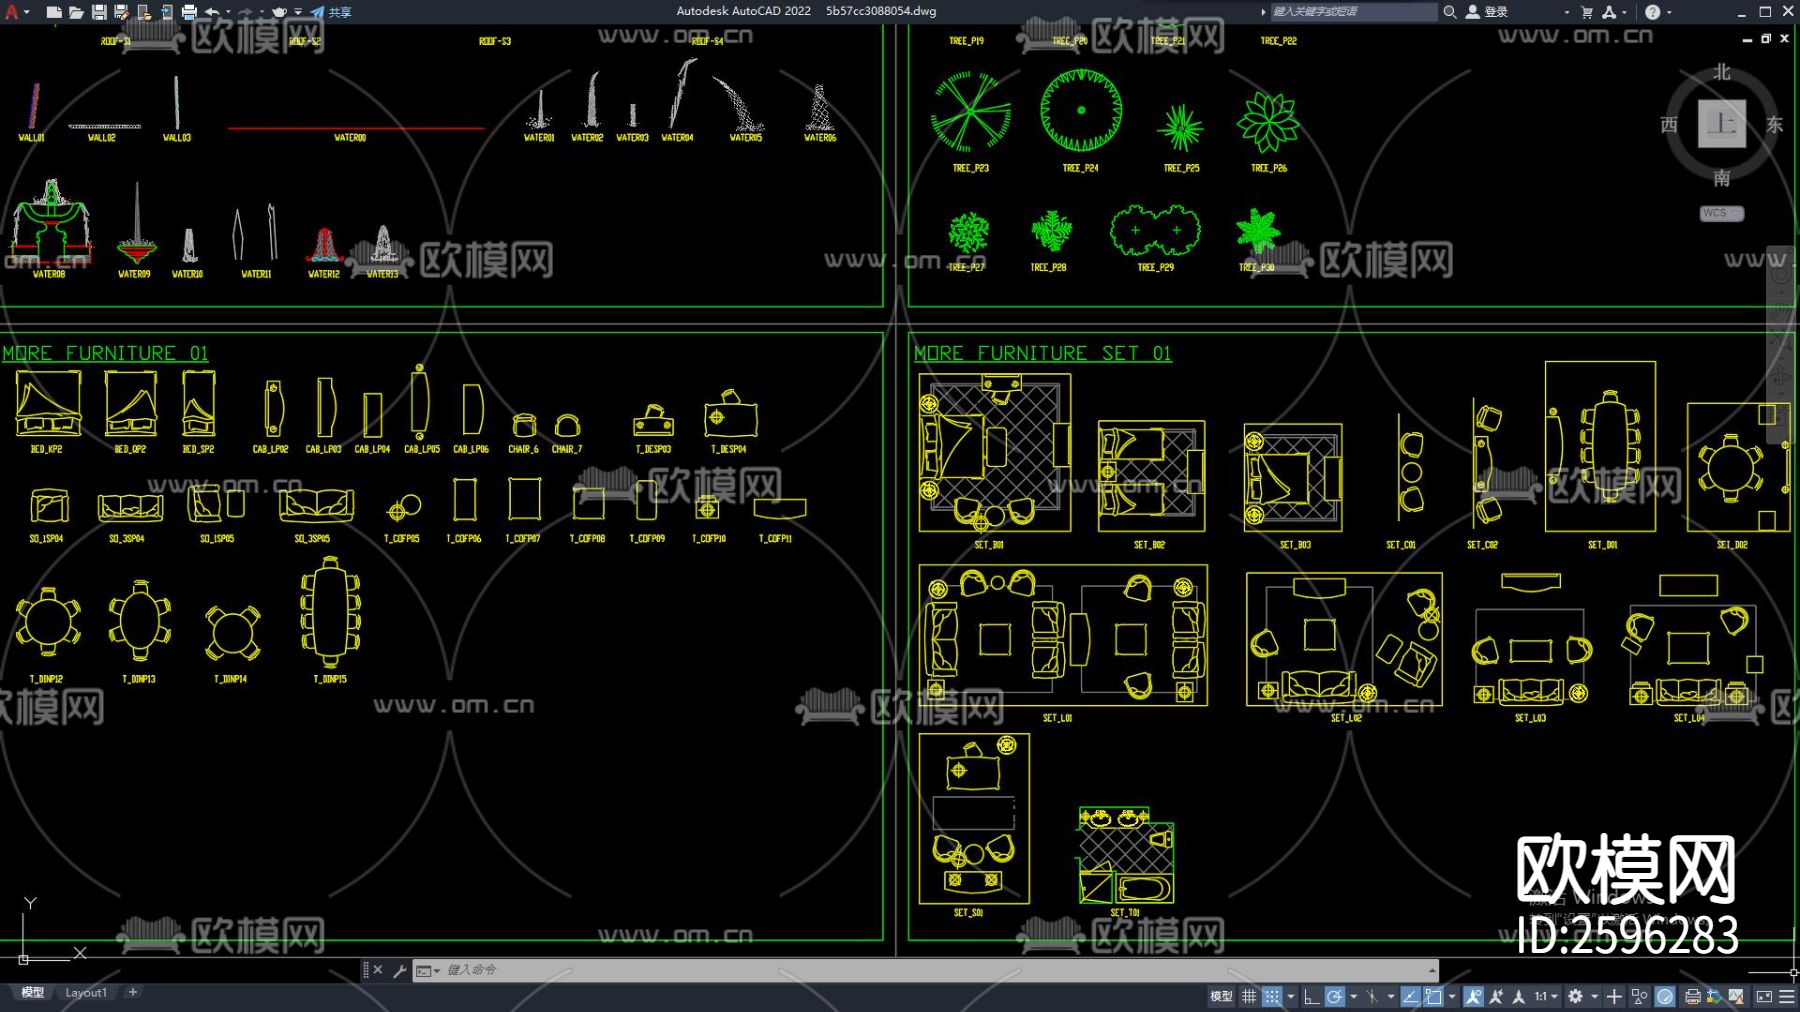Open the undo history dropdown arrow
Viewport: 1800px width, 1012px height.
(228, 12)
